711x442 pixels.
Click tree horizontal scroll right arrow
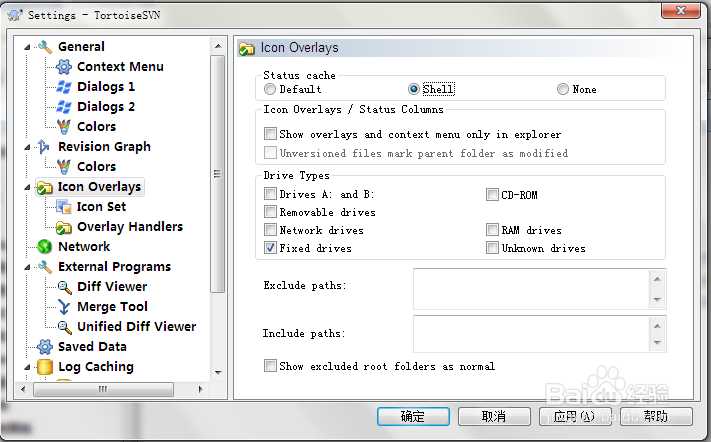[200, 389]
